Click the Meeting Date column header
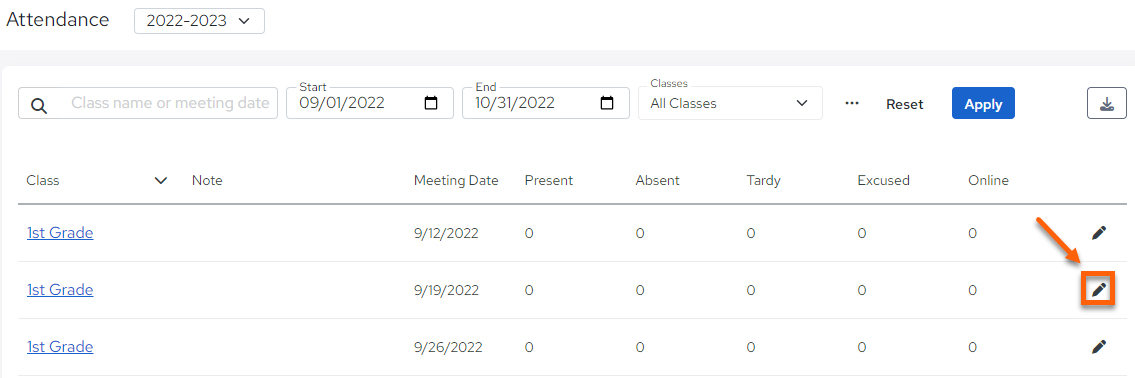 click(x=456, y=180)
